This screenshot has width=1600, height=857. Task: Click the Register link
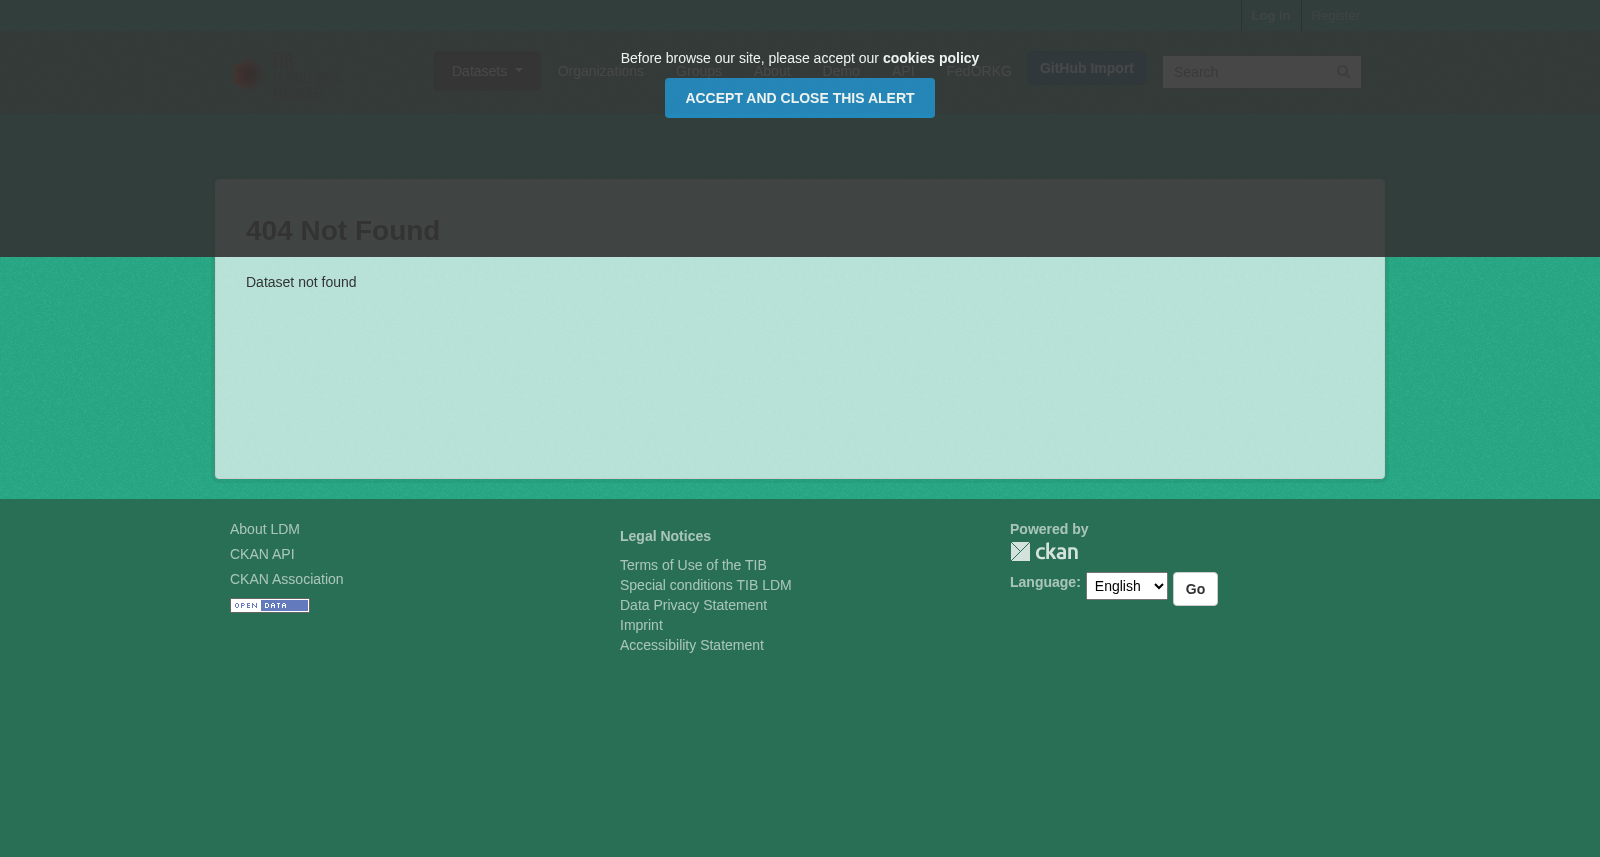1335,15
